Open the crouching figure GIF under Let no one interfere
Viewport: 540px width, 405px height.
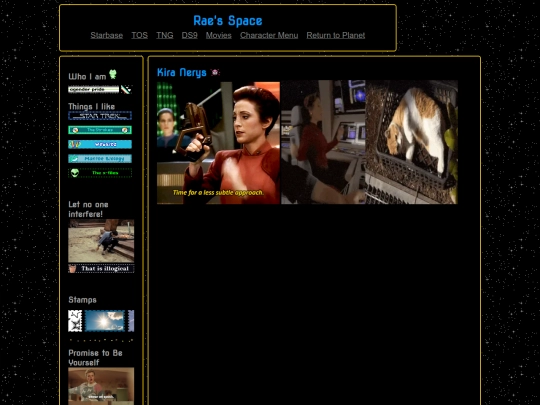coord(101,241)
